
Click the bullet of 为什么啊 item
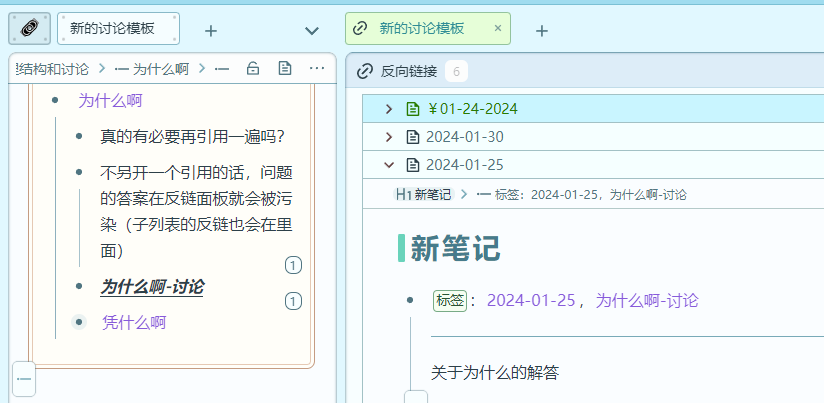(55, 100)
